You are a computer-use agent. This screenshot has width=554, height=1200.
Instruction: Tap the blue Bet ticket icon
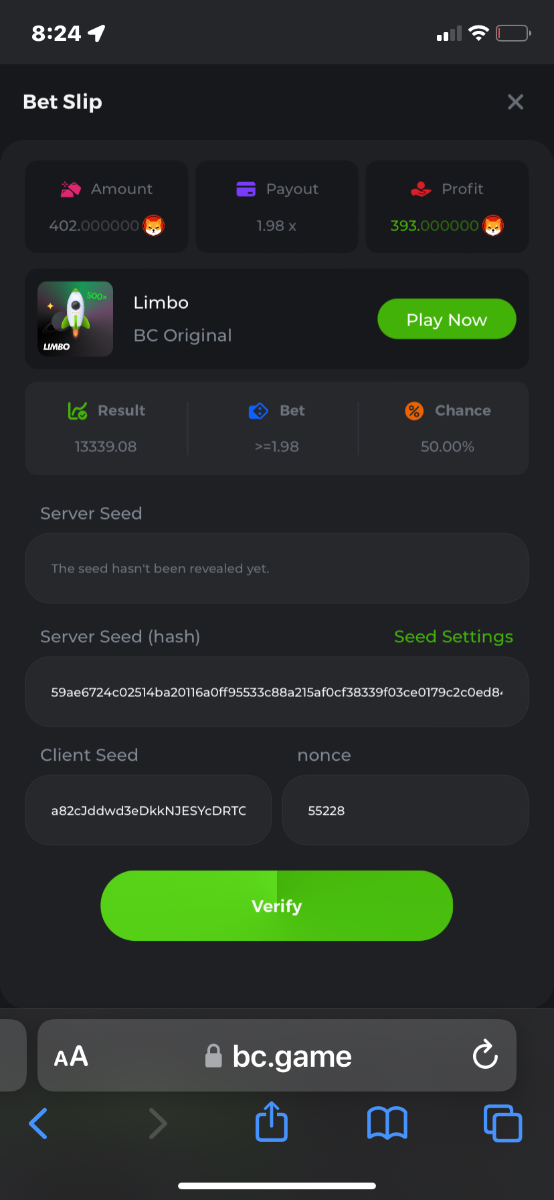259,411
